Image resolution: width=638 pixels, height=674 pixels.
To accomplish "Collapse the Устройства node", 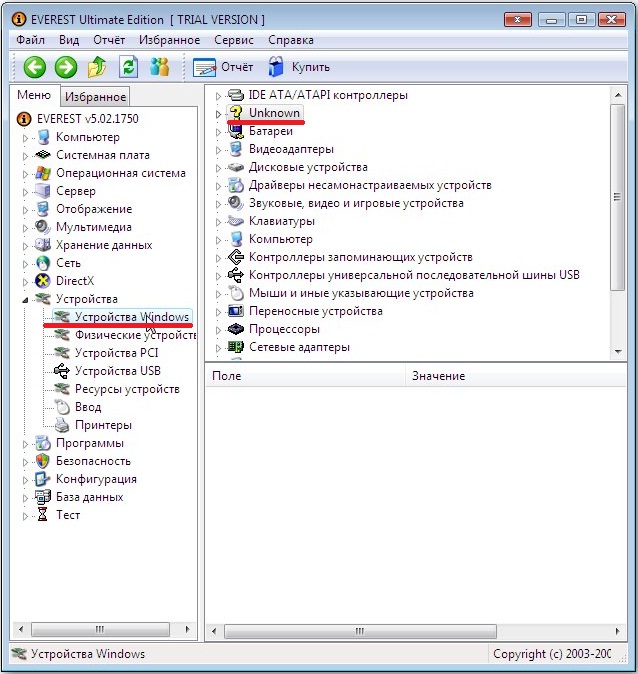I will [25, 300].
